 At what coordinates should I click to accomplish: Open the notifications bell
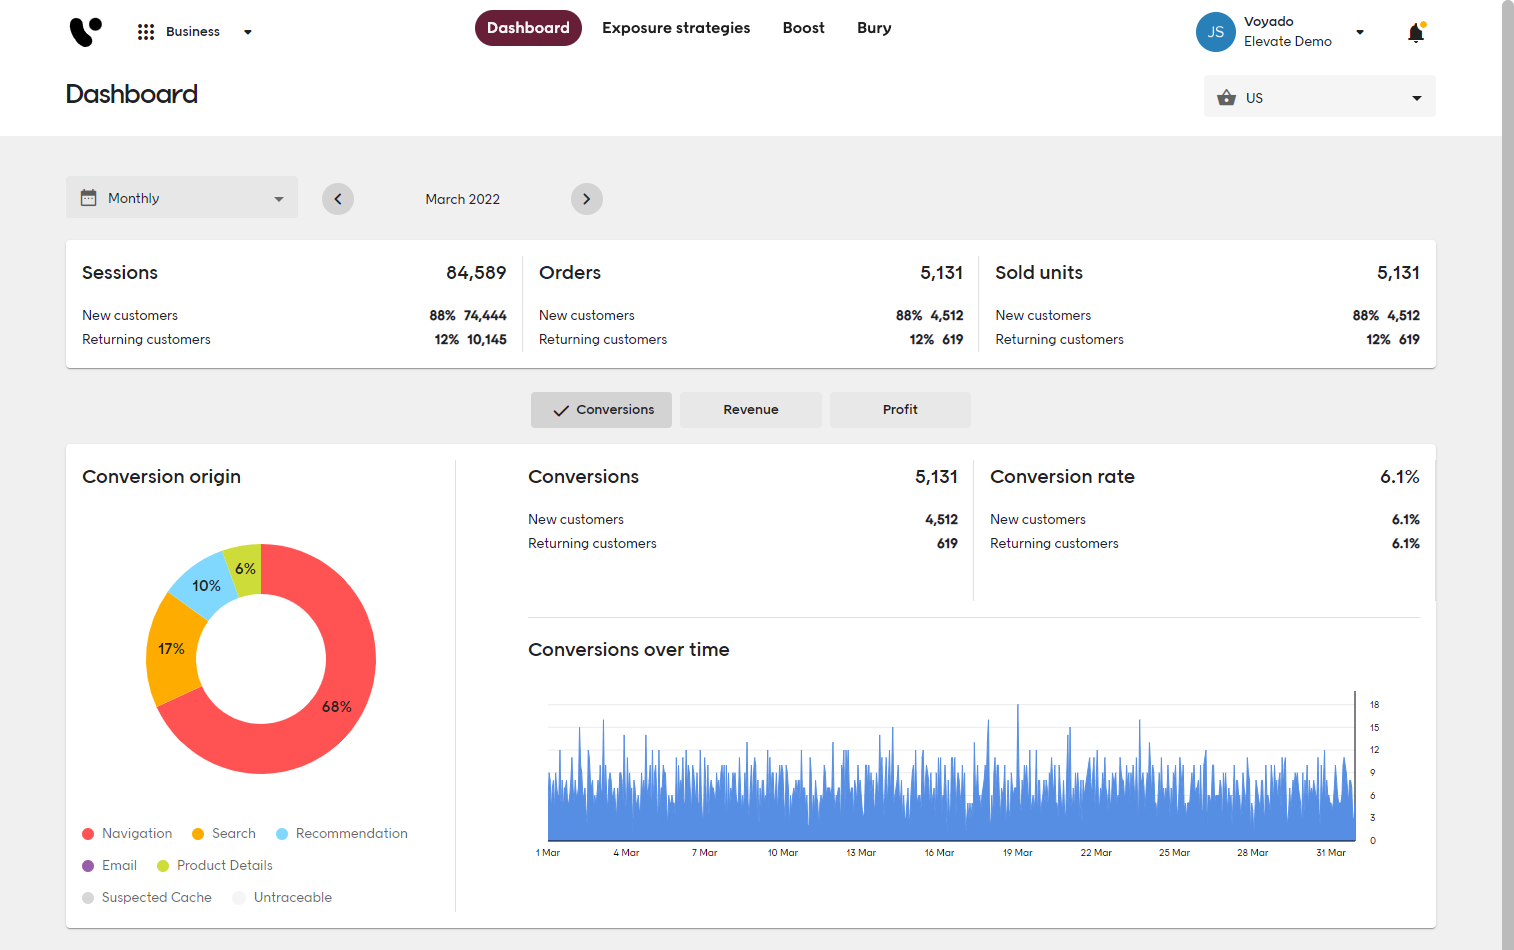(x=1416, y=33)
